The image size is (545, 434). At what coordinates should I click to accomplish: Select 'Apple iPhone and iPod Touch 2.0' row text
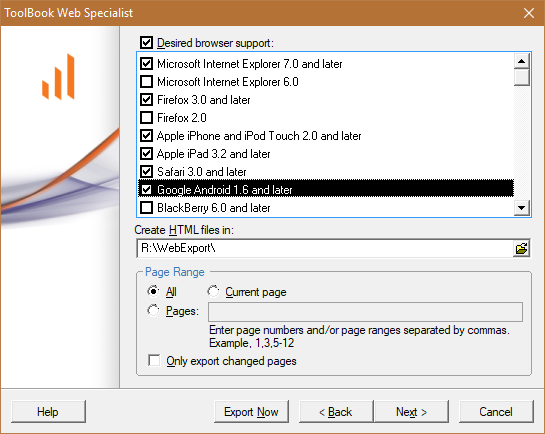(x=259, y=136)
